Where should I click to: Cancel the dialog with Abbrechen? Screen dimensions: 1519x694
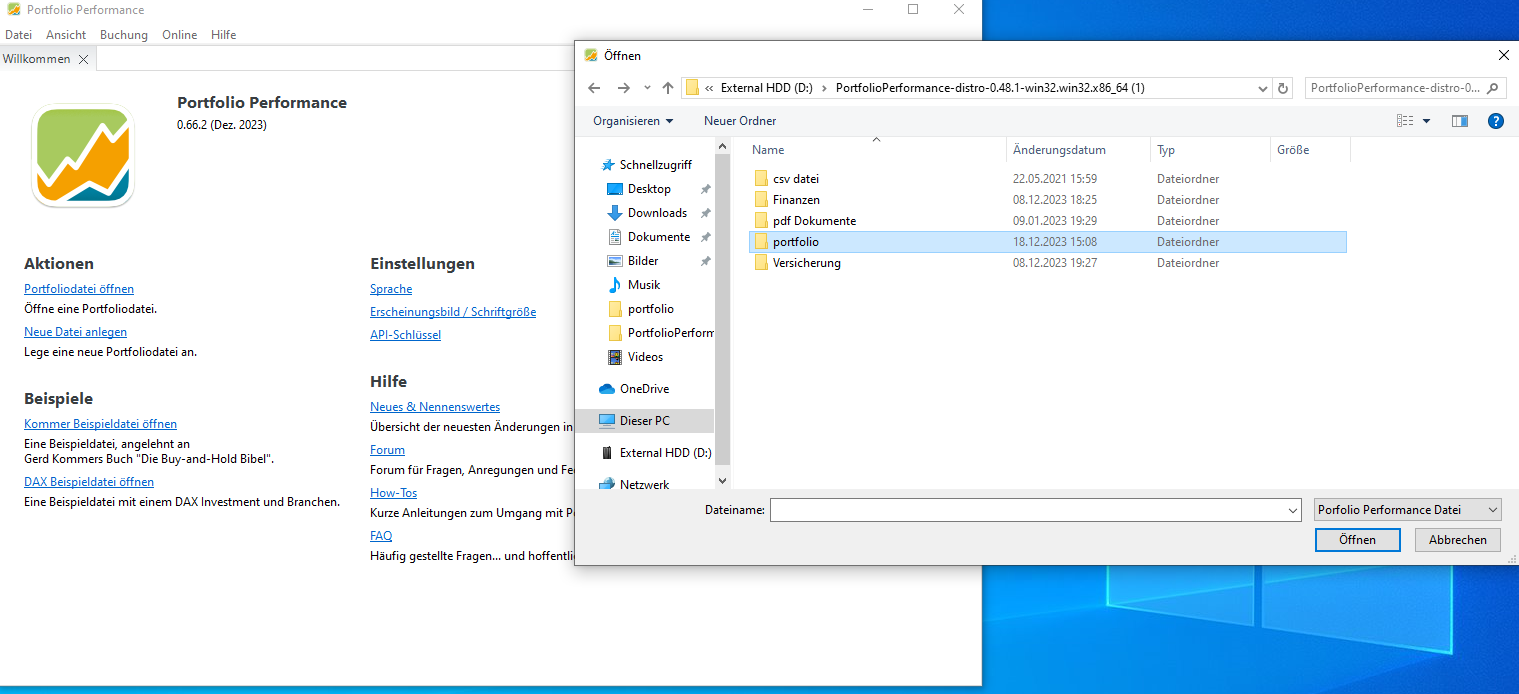coord(1458,540)
